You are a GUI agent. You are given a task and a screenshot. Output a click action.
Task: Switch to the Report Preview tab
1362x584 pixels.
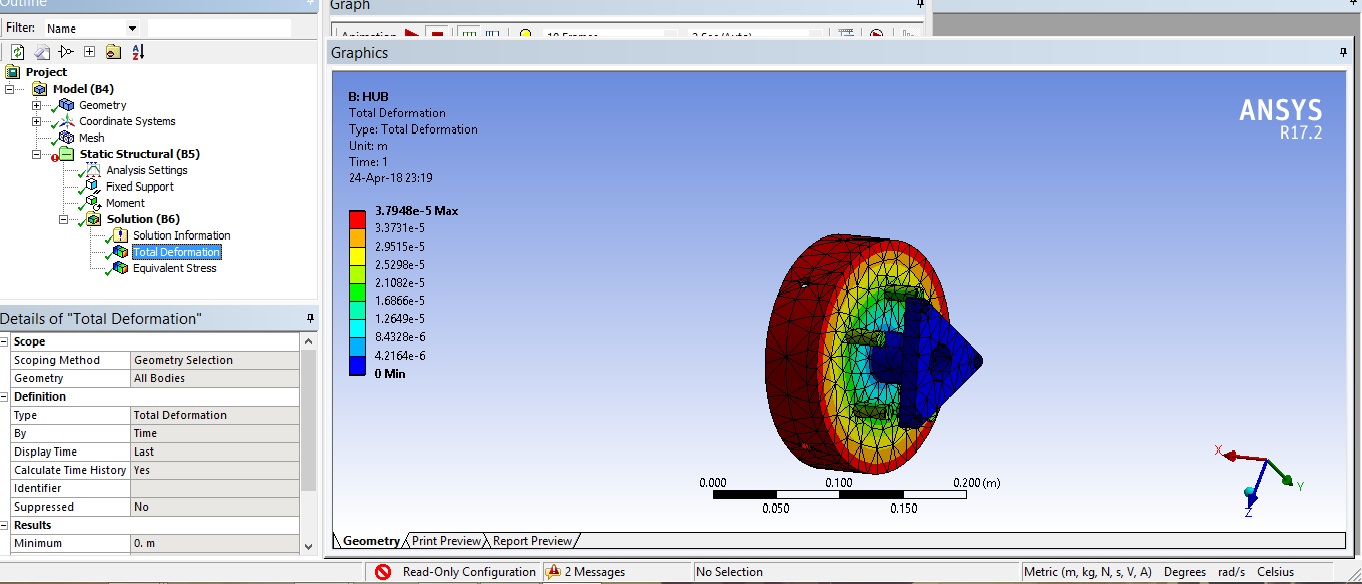532,541
